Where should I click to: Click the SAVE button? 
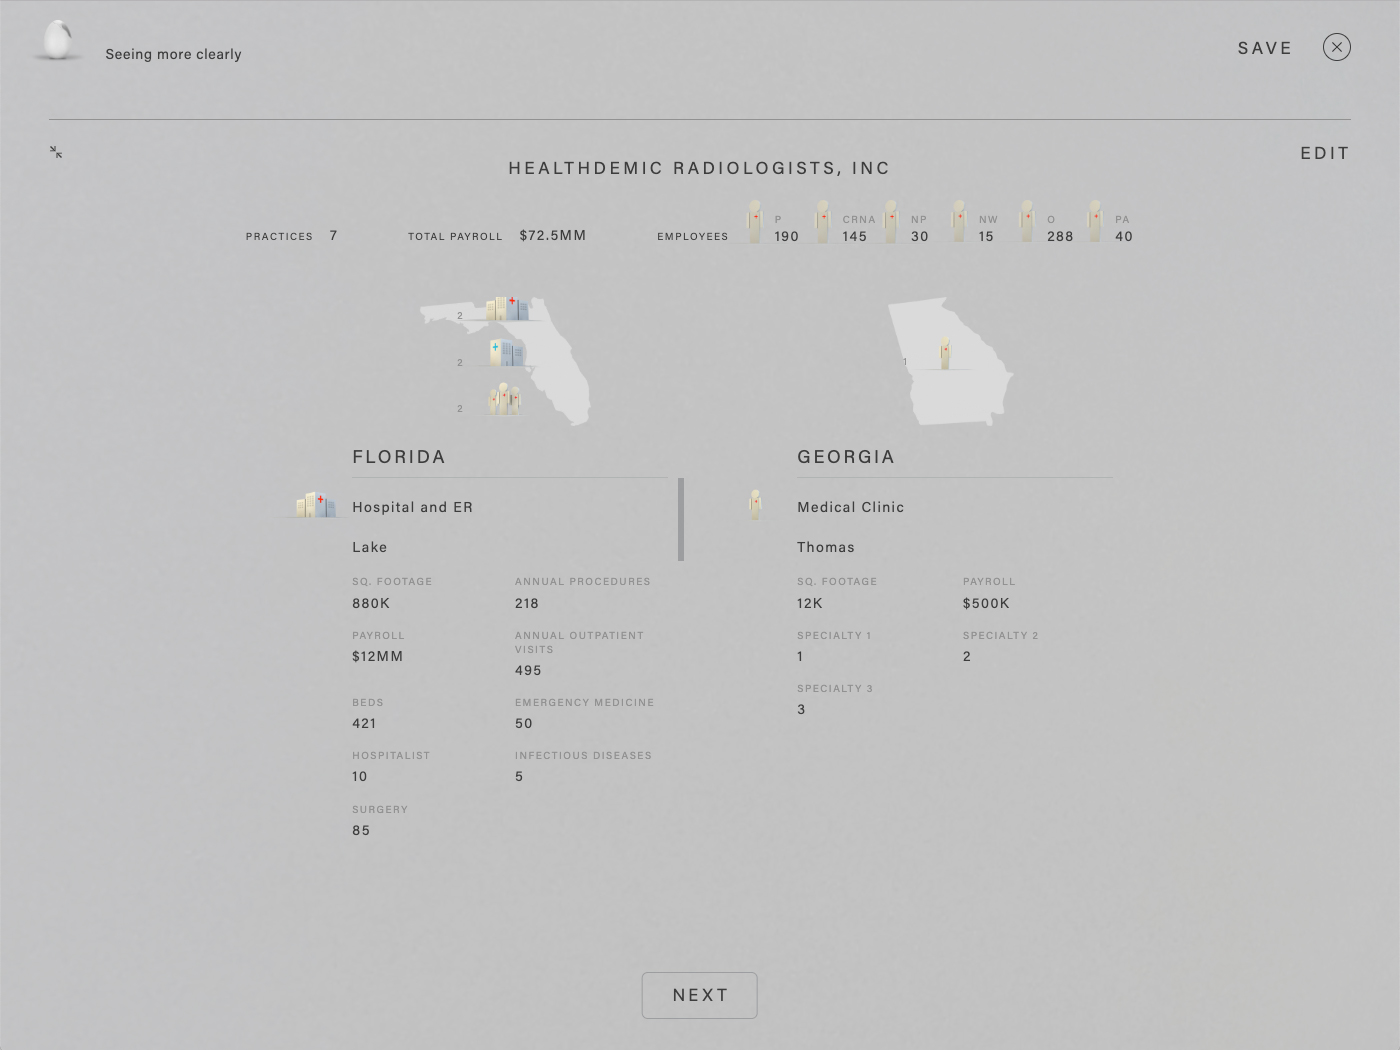pyautogui.click(x=1265, y=48)
